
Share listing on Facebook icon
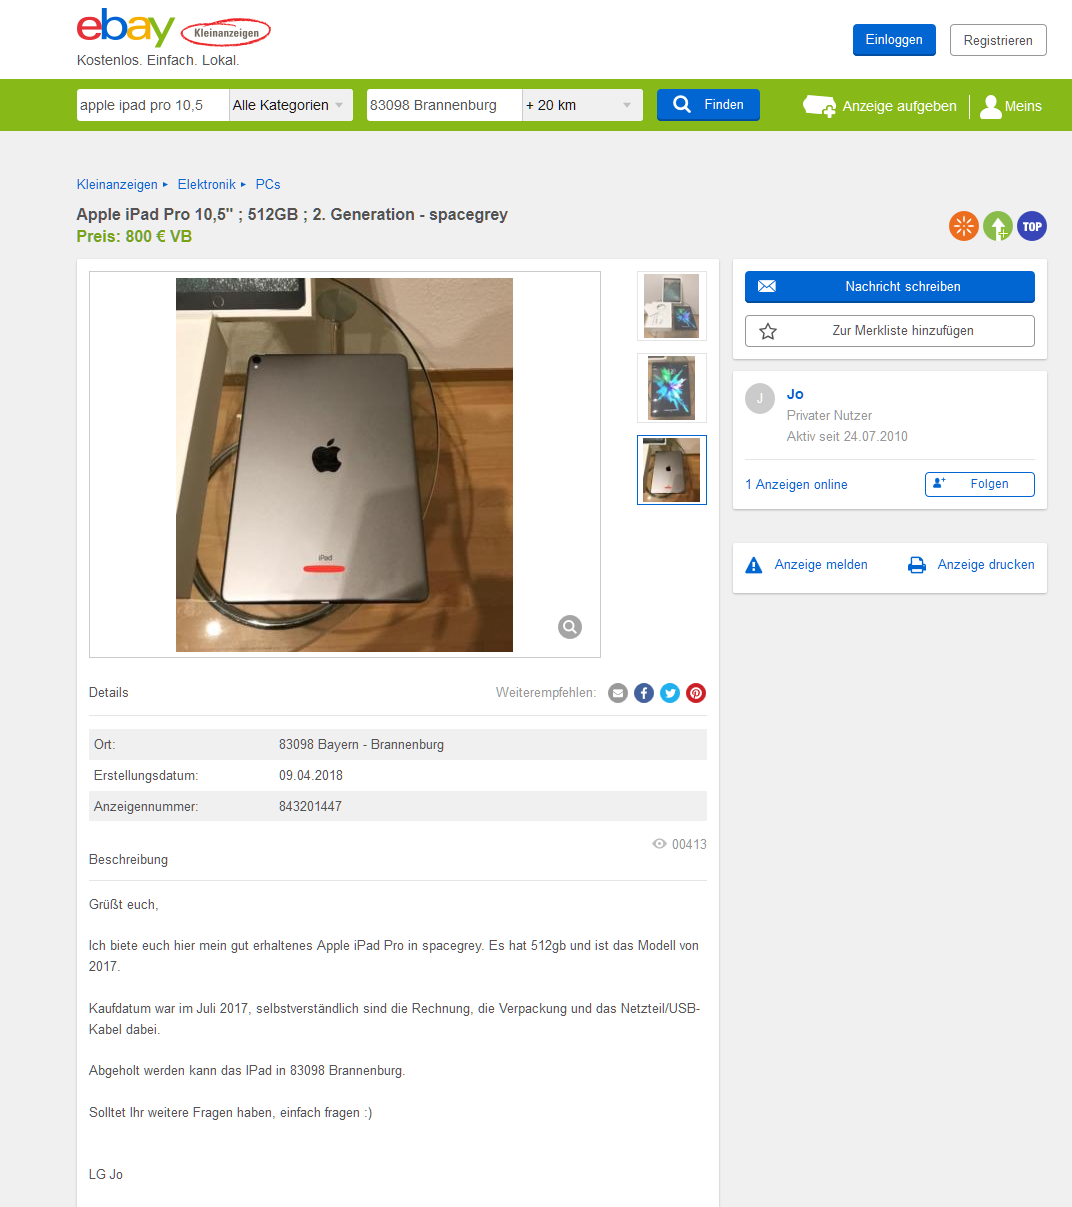tap(644, 693)
